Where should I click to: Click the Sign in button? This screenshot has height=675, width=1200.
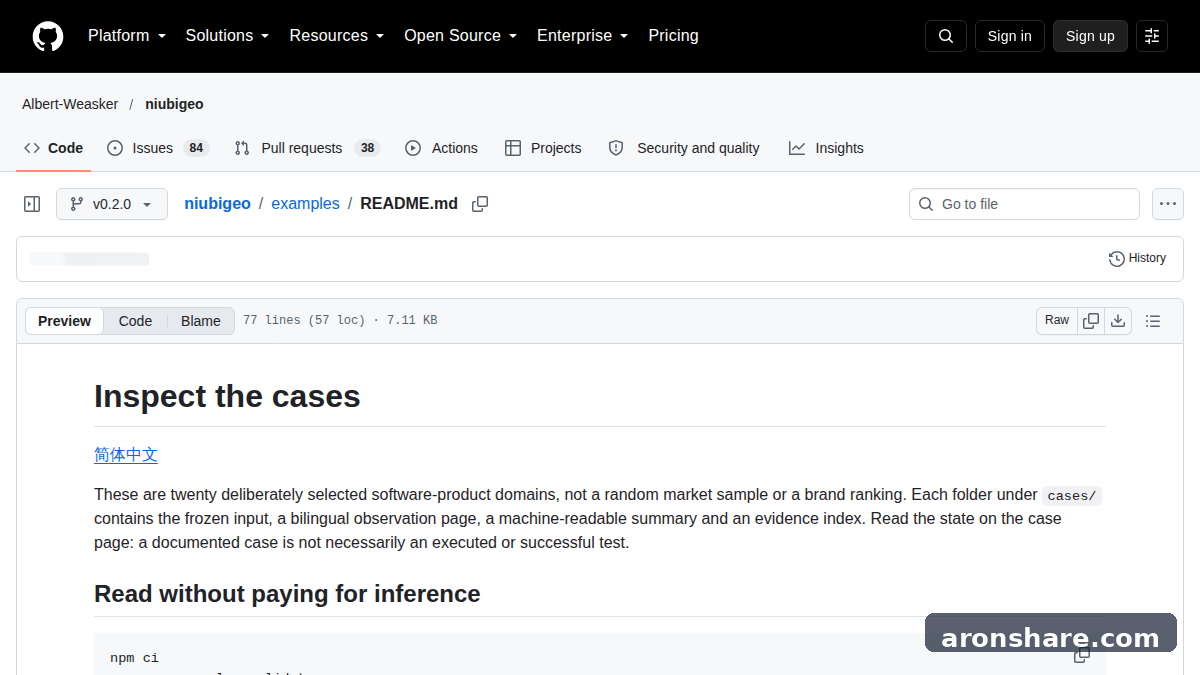[1009, 36]
